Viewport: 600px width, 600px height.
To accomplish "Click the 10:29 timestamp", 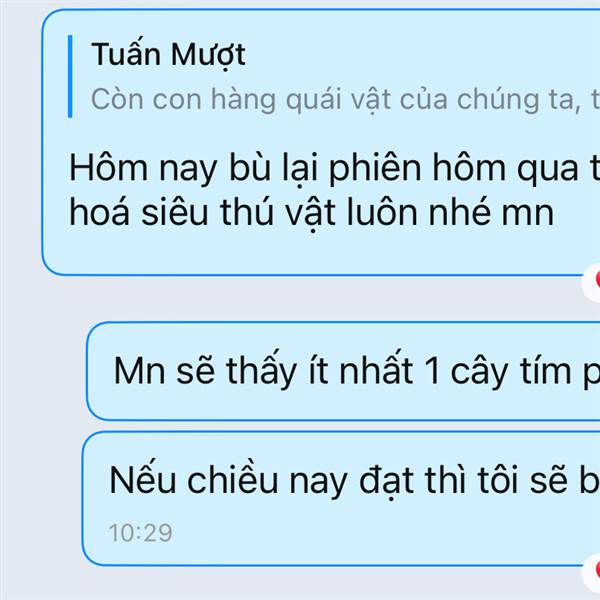I will 140,533.
